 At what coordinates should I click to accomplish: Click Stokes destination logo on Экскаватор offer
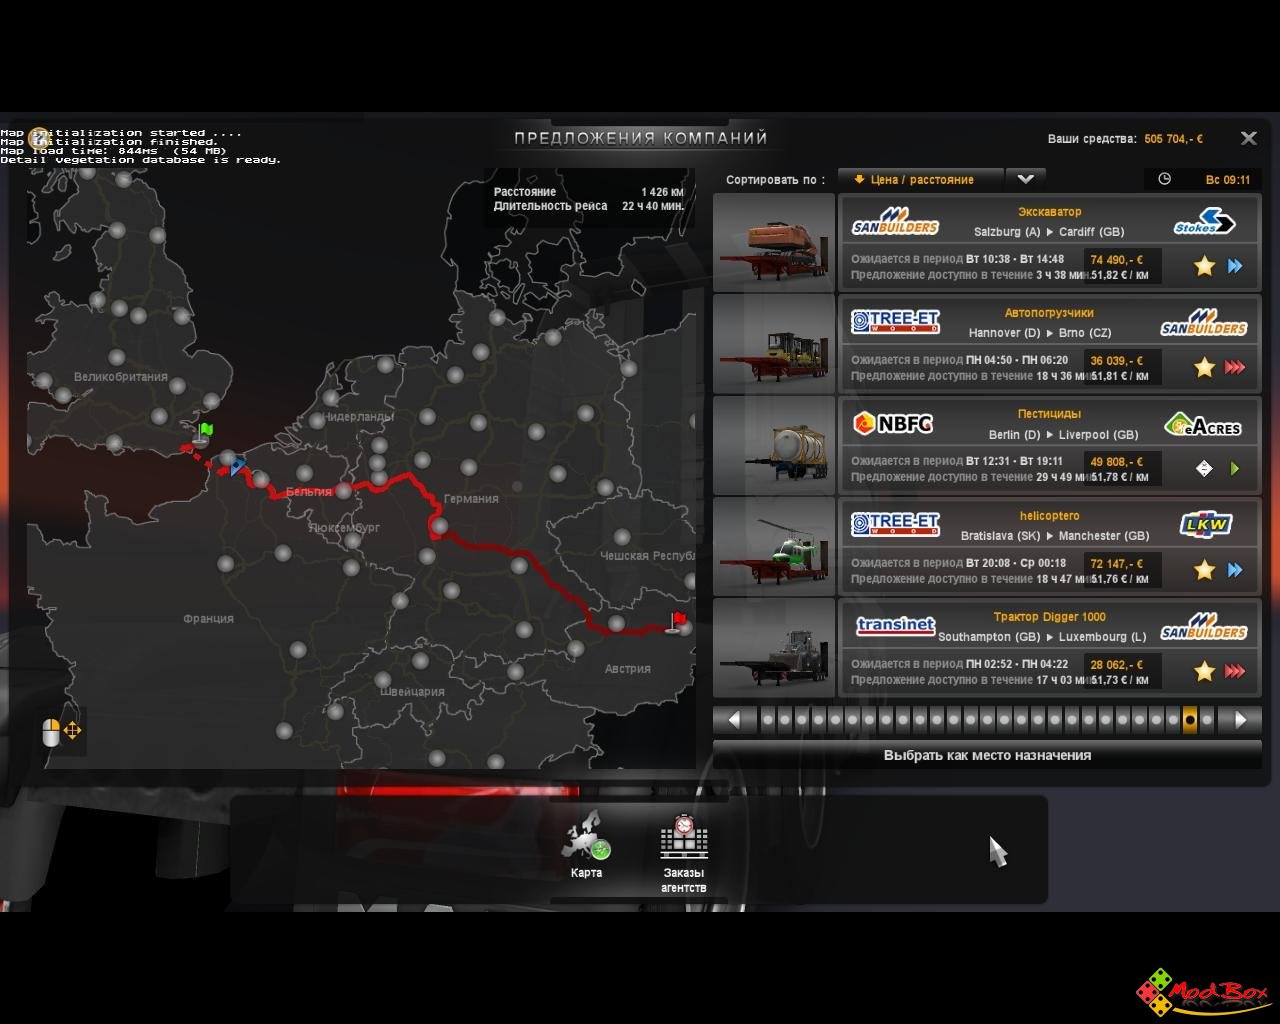(x=1204, y=221)
